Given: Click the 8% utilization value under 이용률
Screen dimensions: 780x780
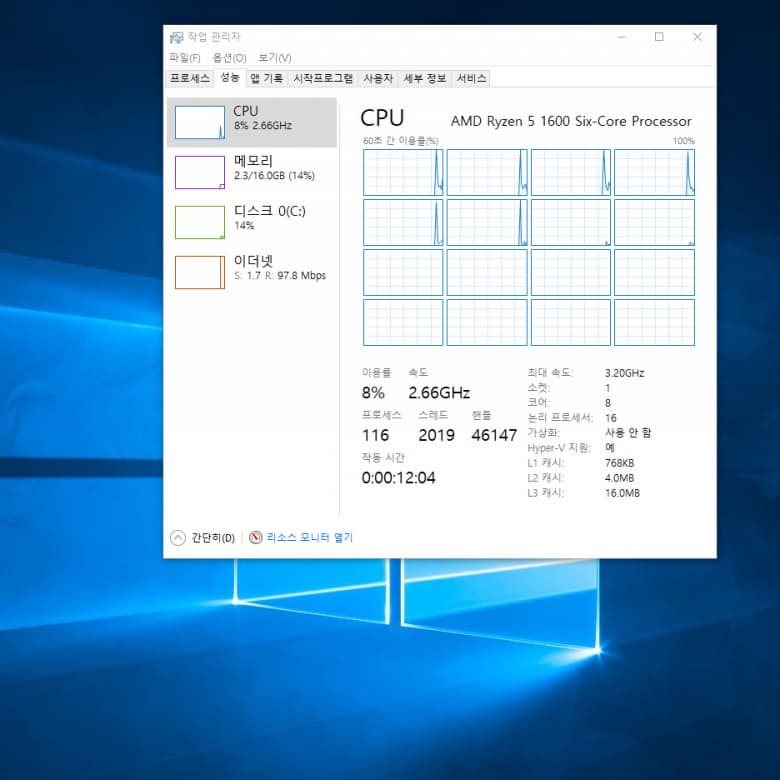Looking at the screenshot, I should pyautogui.click(x=373, y=393).
